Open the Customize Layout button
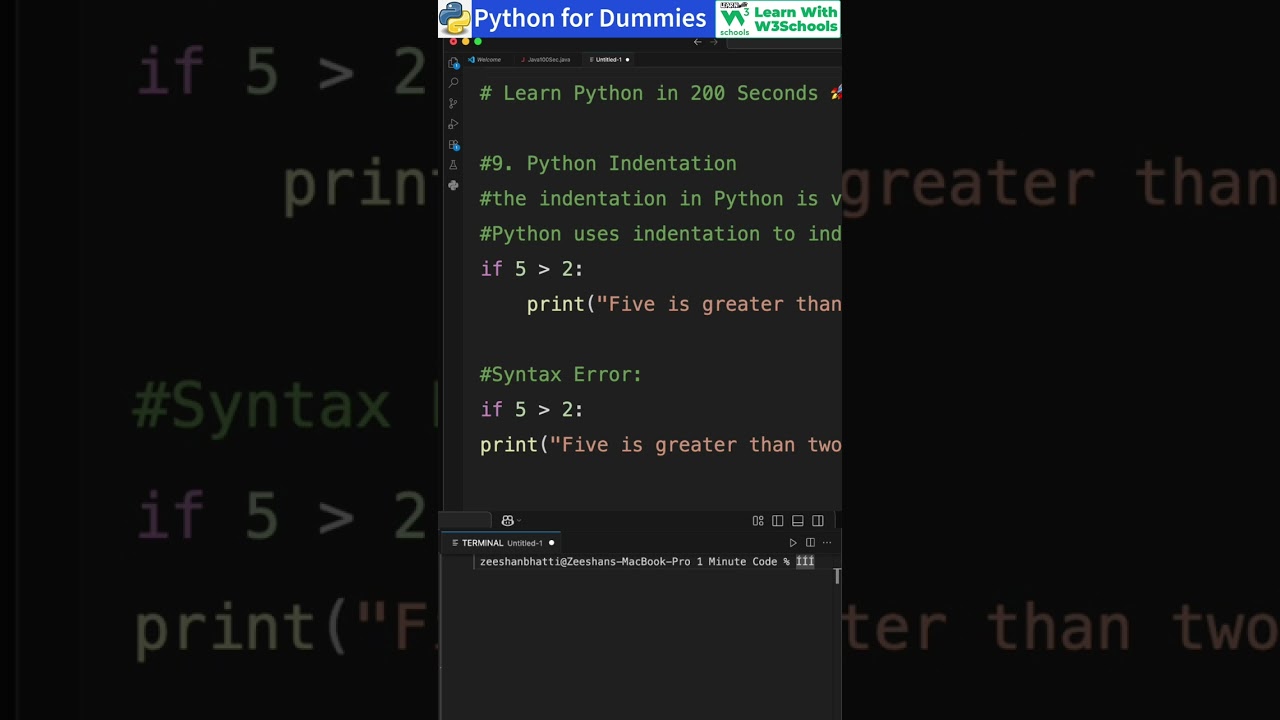This screenshot has height=720, width=1280. pos(758,521)
